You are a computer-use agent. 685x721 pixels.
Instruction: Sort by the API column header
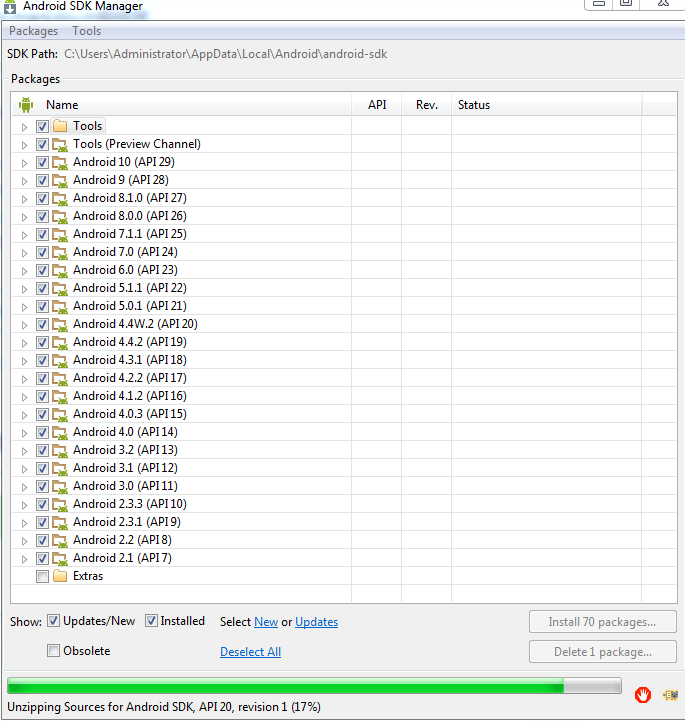[377, 105]
